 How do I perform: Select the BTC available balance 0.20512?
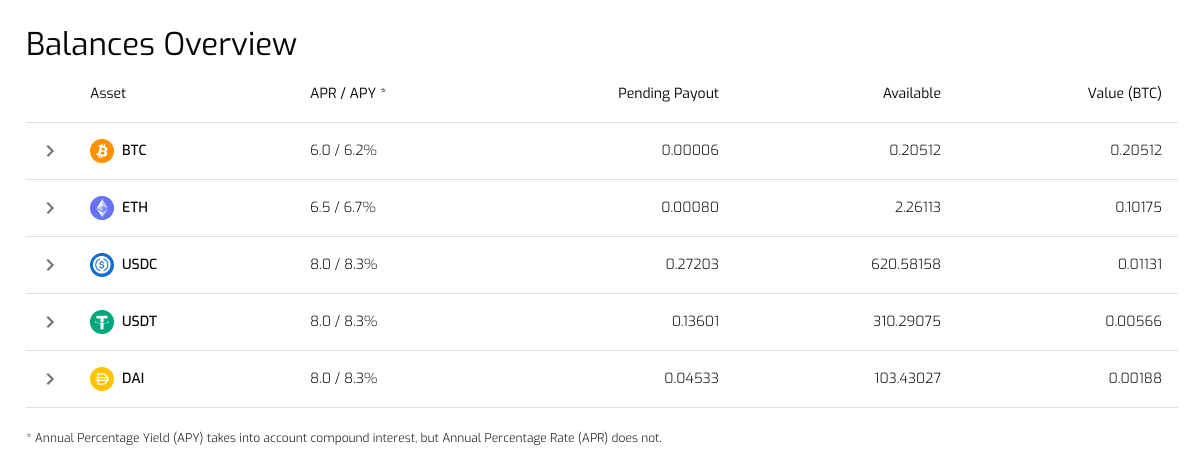pos(915,150)
